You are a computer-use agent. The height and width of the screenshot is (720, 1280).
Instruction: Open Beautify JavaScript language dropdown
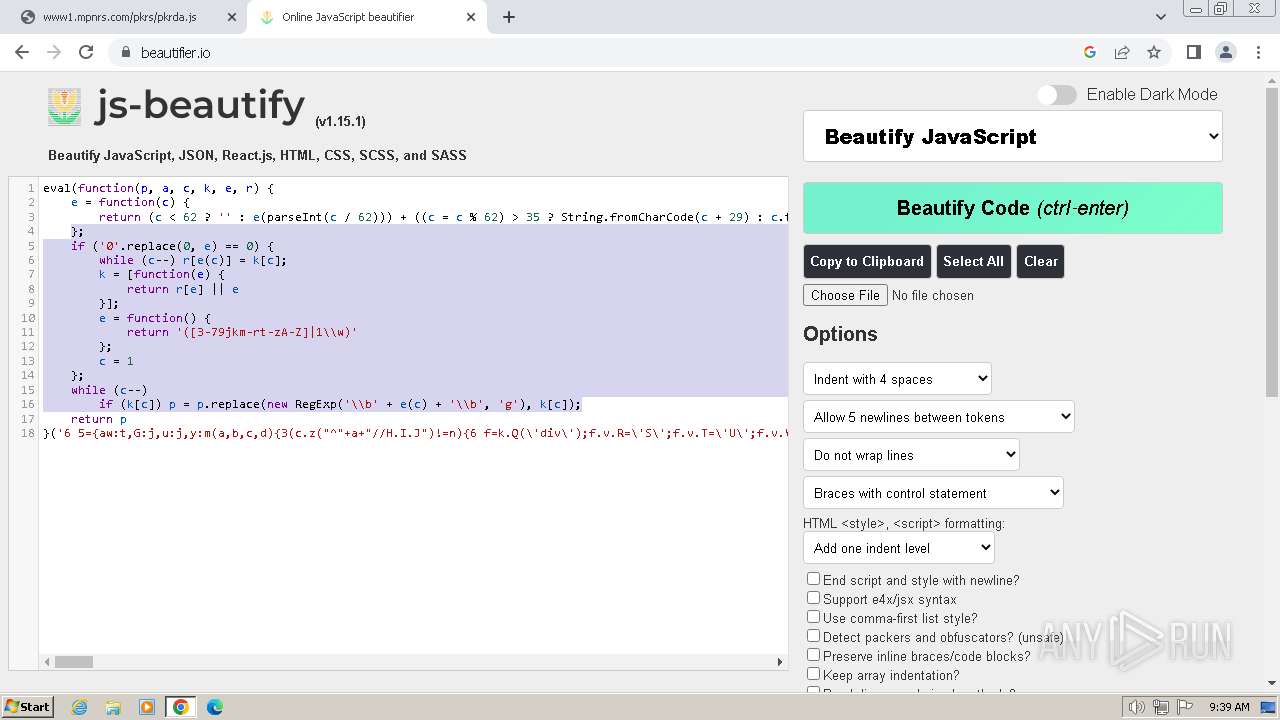pos(1013,137)
